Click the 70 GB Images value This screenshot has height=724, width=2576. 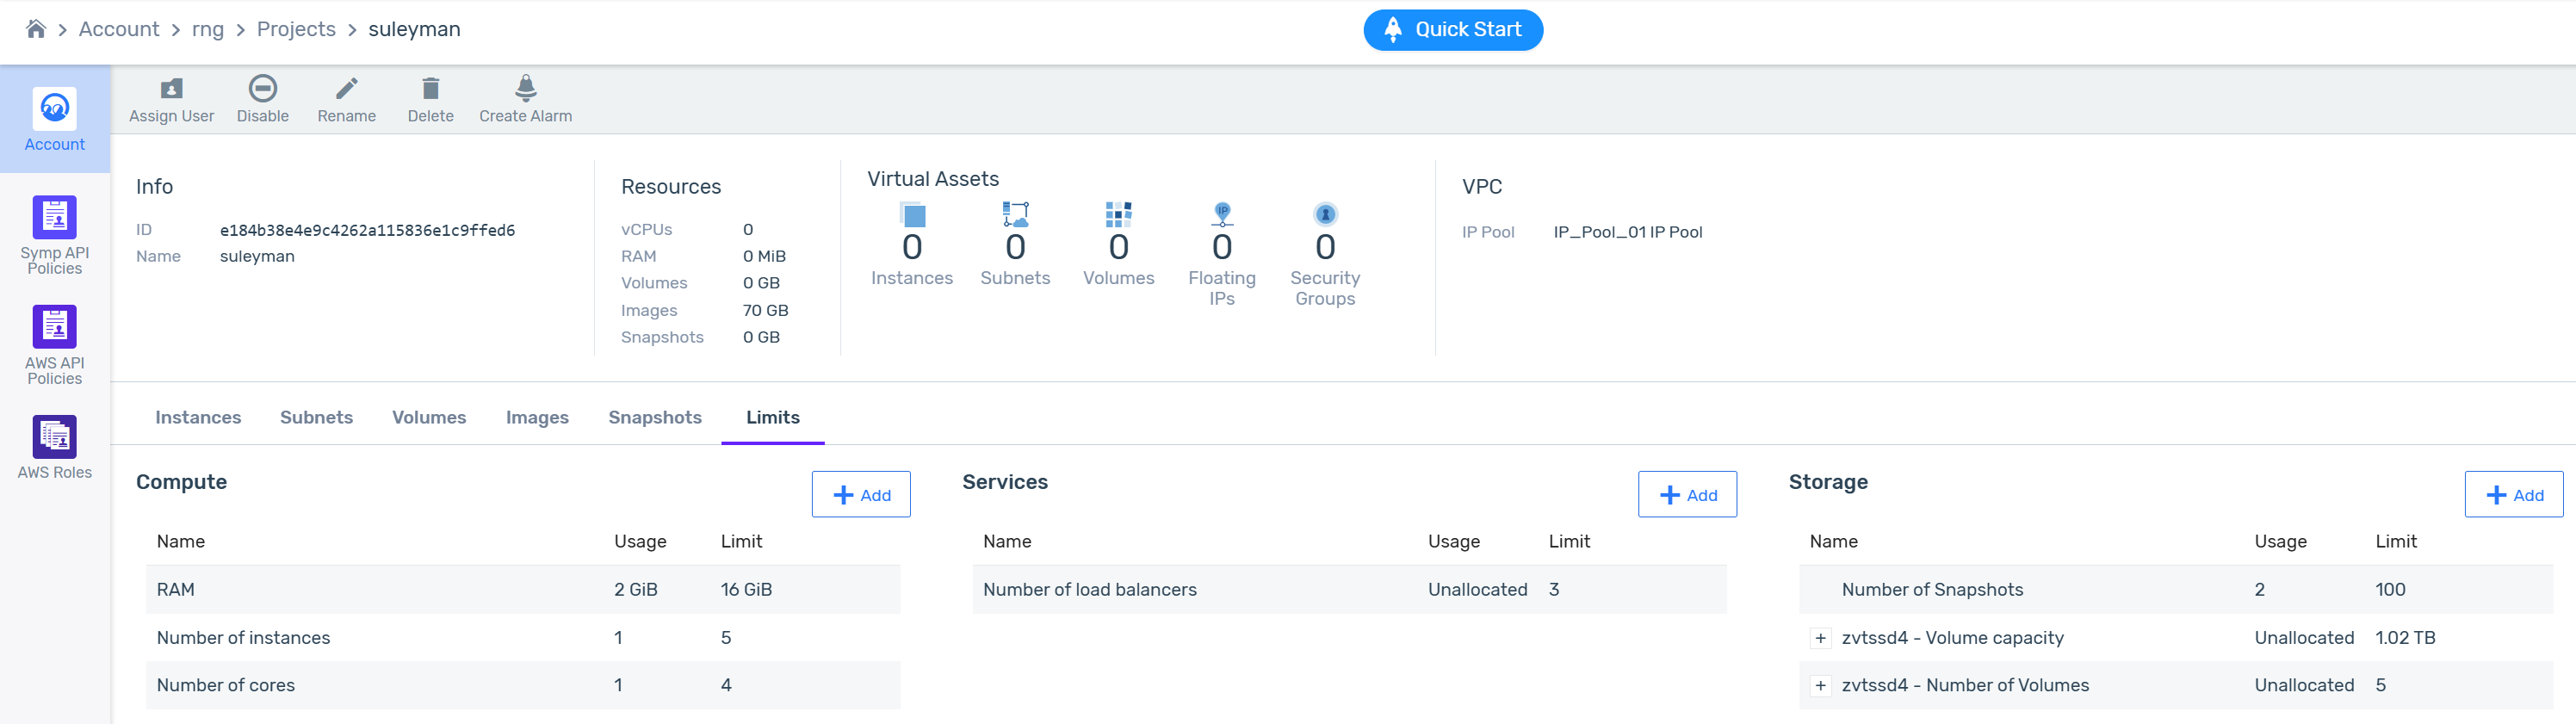pyautogui.click(x=765, y=310)
